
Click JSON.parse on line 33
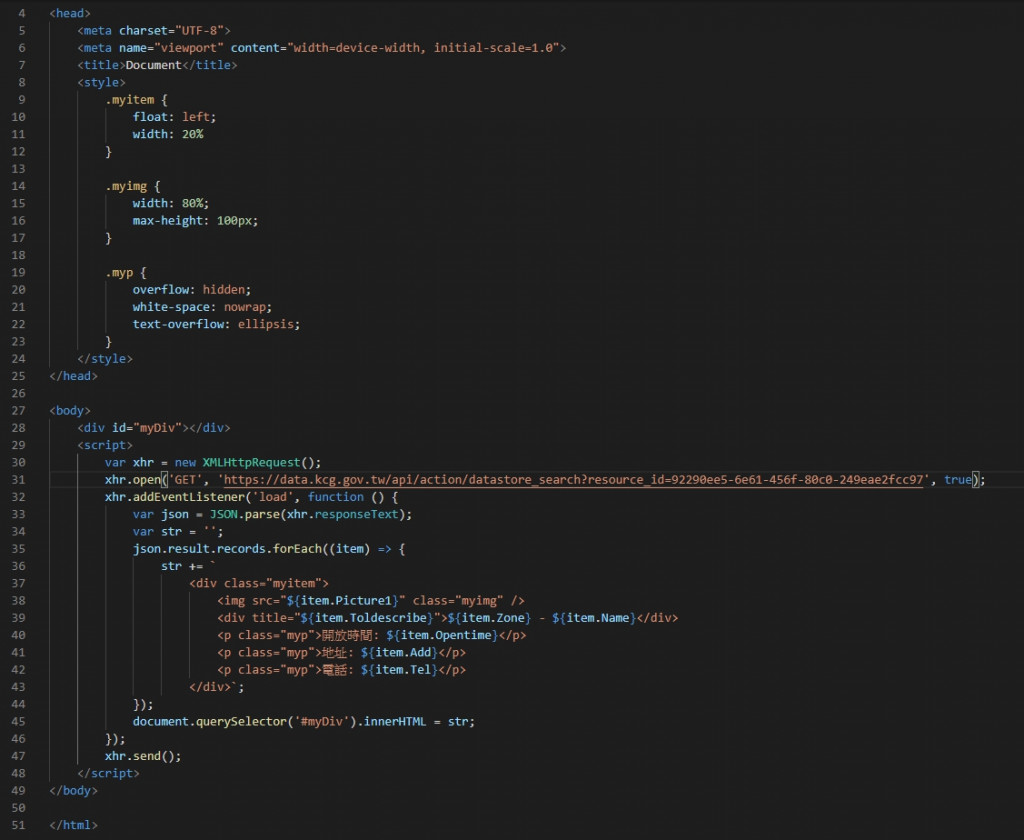click(245, 514)
